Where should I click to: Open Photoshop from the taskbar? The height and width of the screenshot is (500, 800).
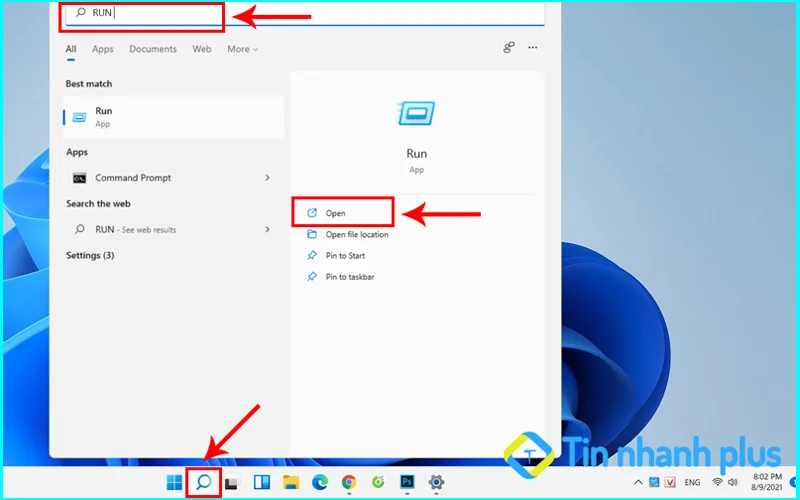(x=407, y=482)
